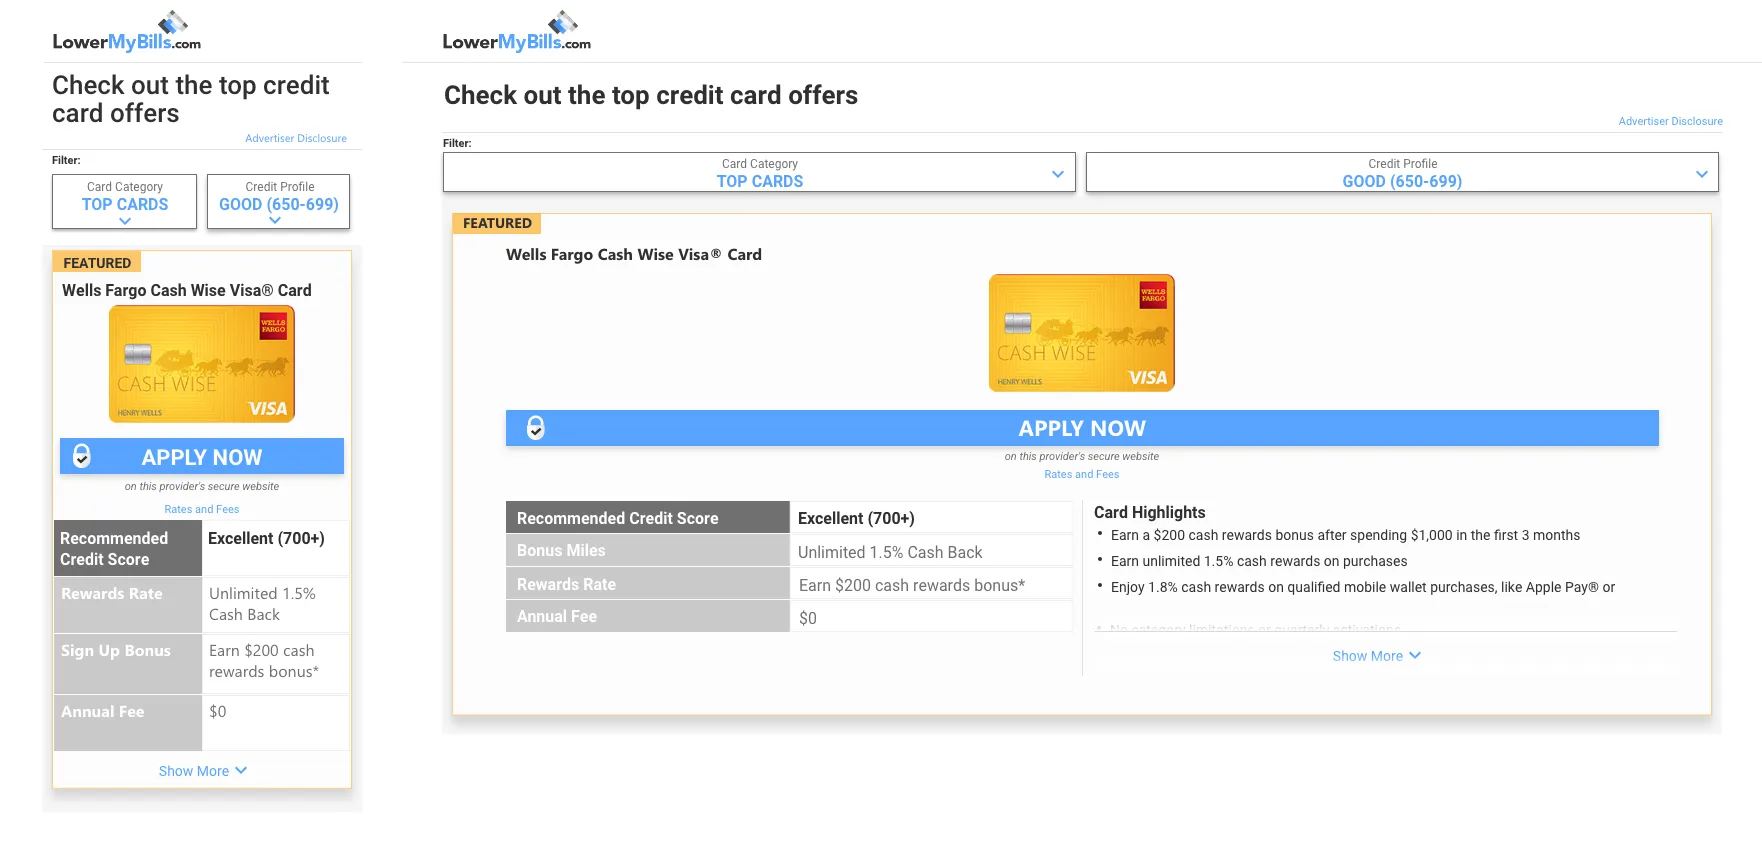Click the Cash Wise card image in desktop view
The height and width of the screenshot is (850, 1762).
click(x=1082, y=333)
